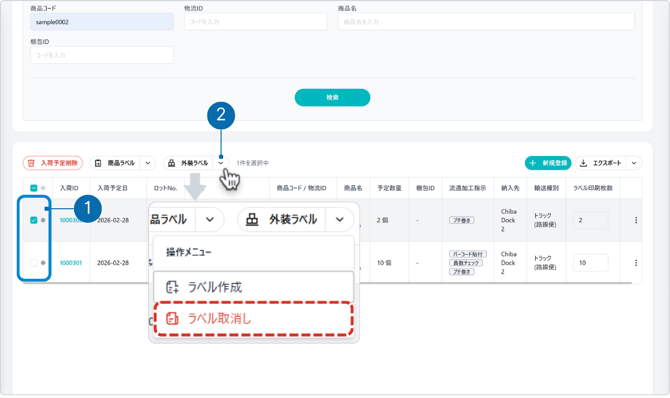The height and width of the screenshot is (398, 670).
Task: Click the enlarged chevron beside 外装ラベル in the callout
Action: click(x=340, y=220)
